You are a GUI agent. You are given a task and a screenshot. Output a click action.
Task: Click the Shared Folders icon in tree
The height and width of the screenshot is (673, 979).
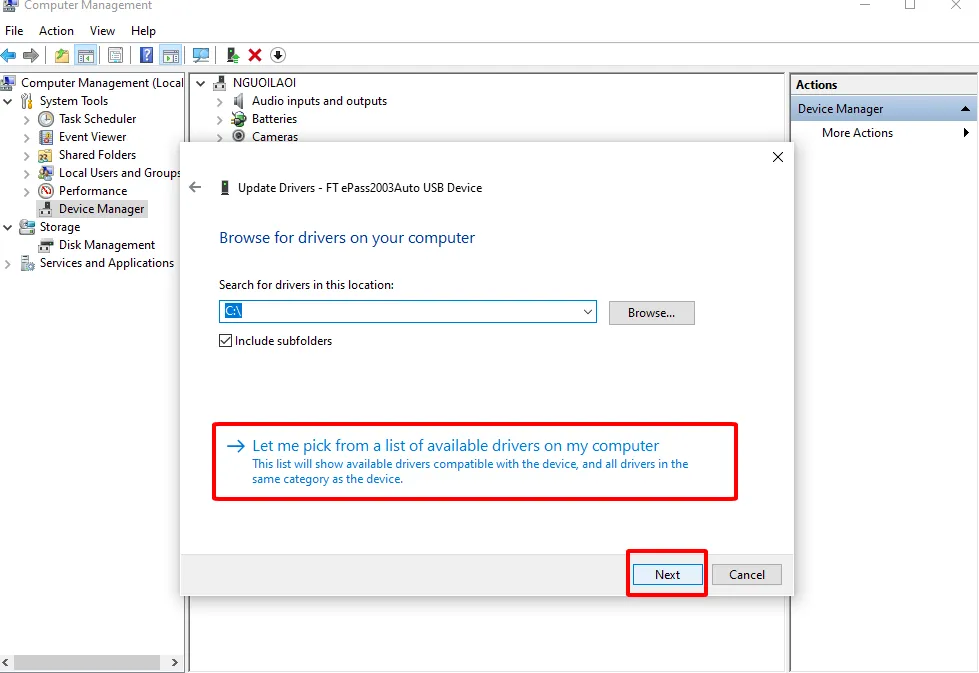pos(46,155)
